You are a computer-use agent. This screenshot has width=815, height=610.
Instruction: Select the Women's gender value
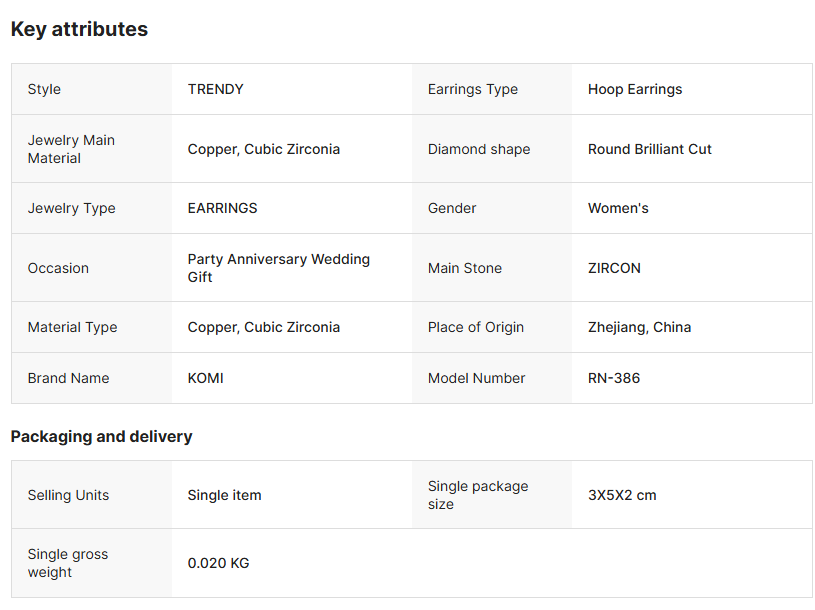[x=618, y=208]
